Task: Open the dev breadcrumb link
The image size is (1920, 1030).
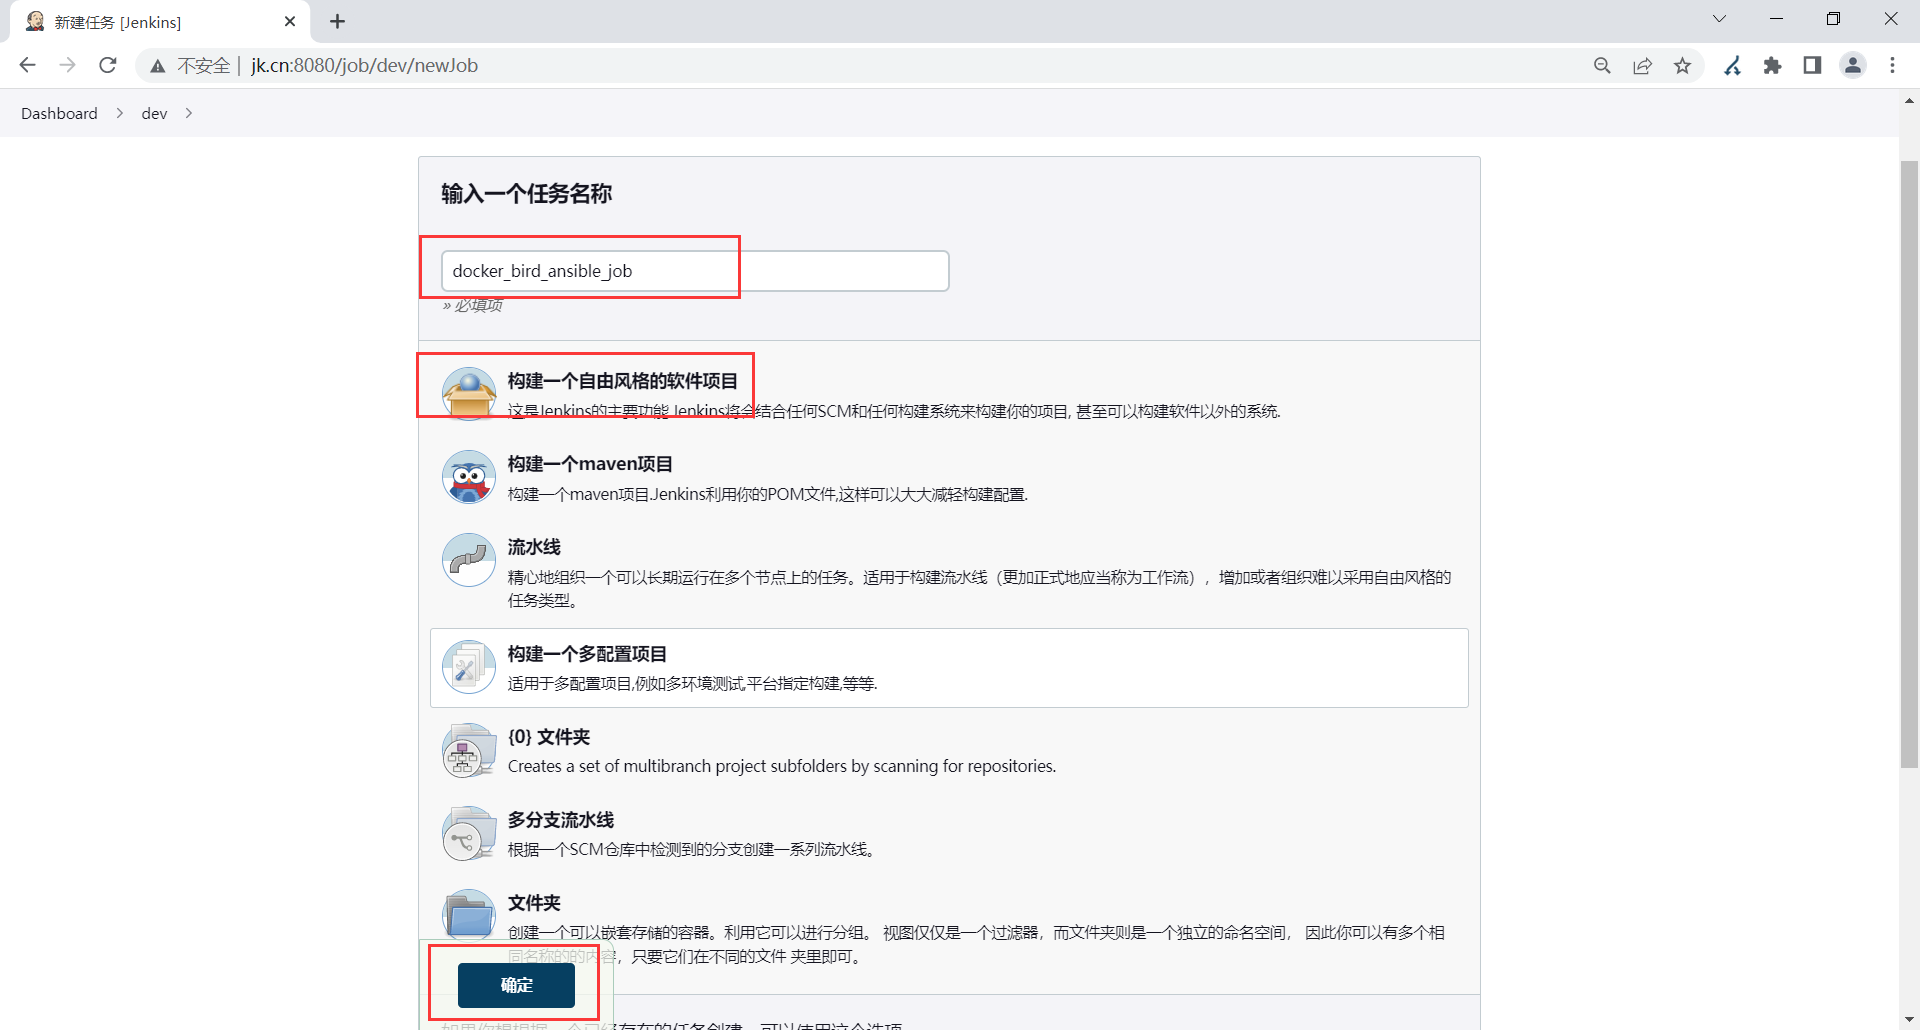Action: coord(154,114)
